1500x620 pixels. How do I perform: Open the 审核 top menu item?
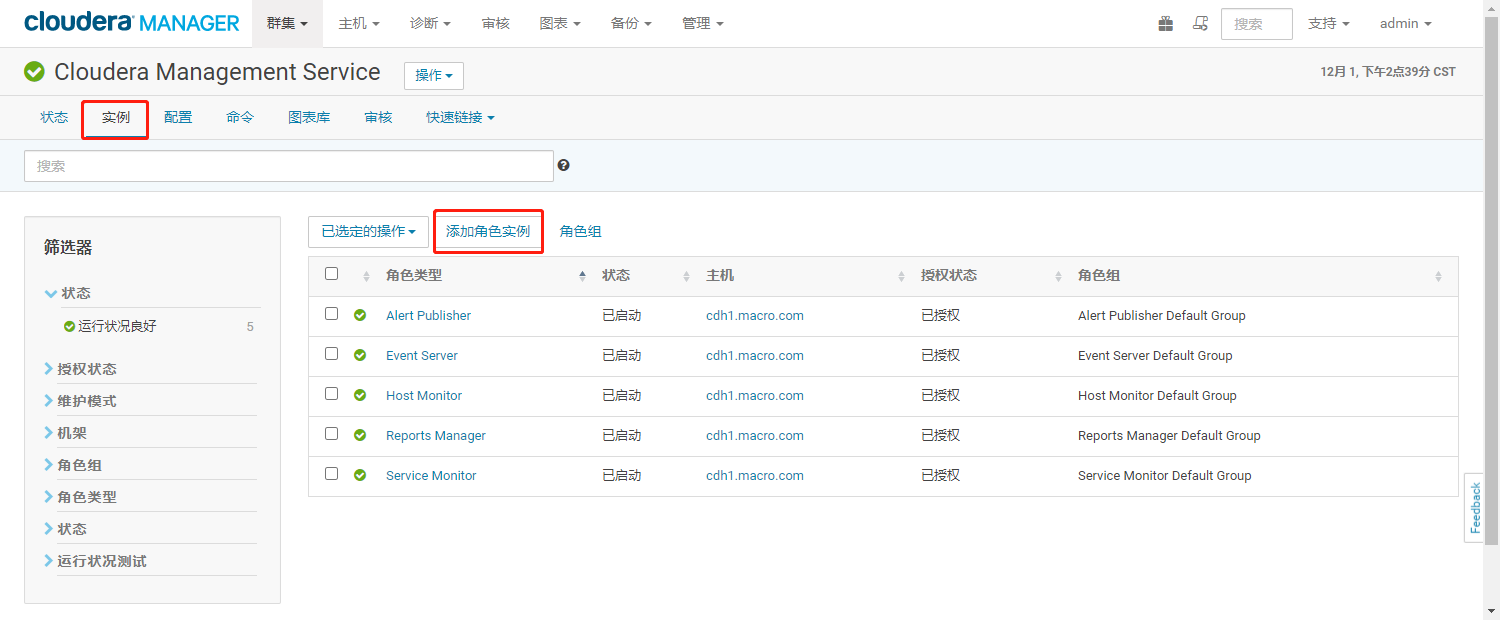pyautogui.click(x=496, y=23)
